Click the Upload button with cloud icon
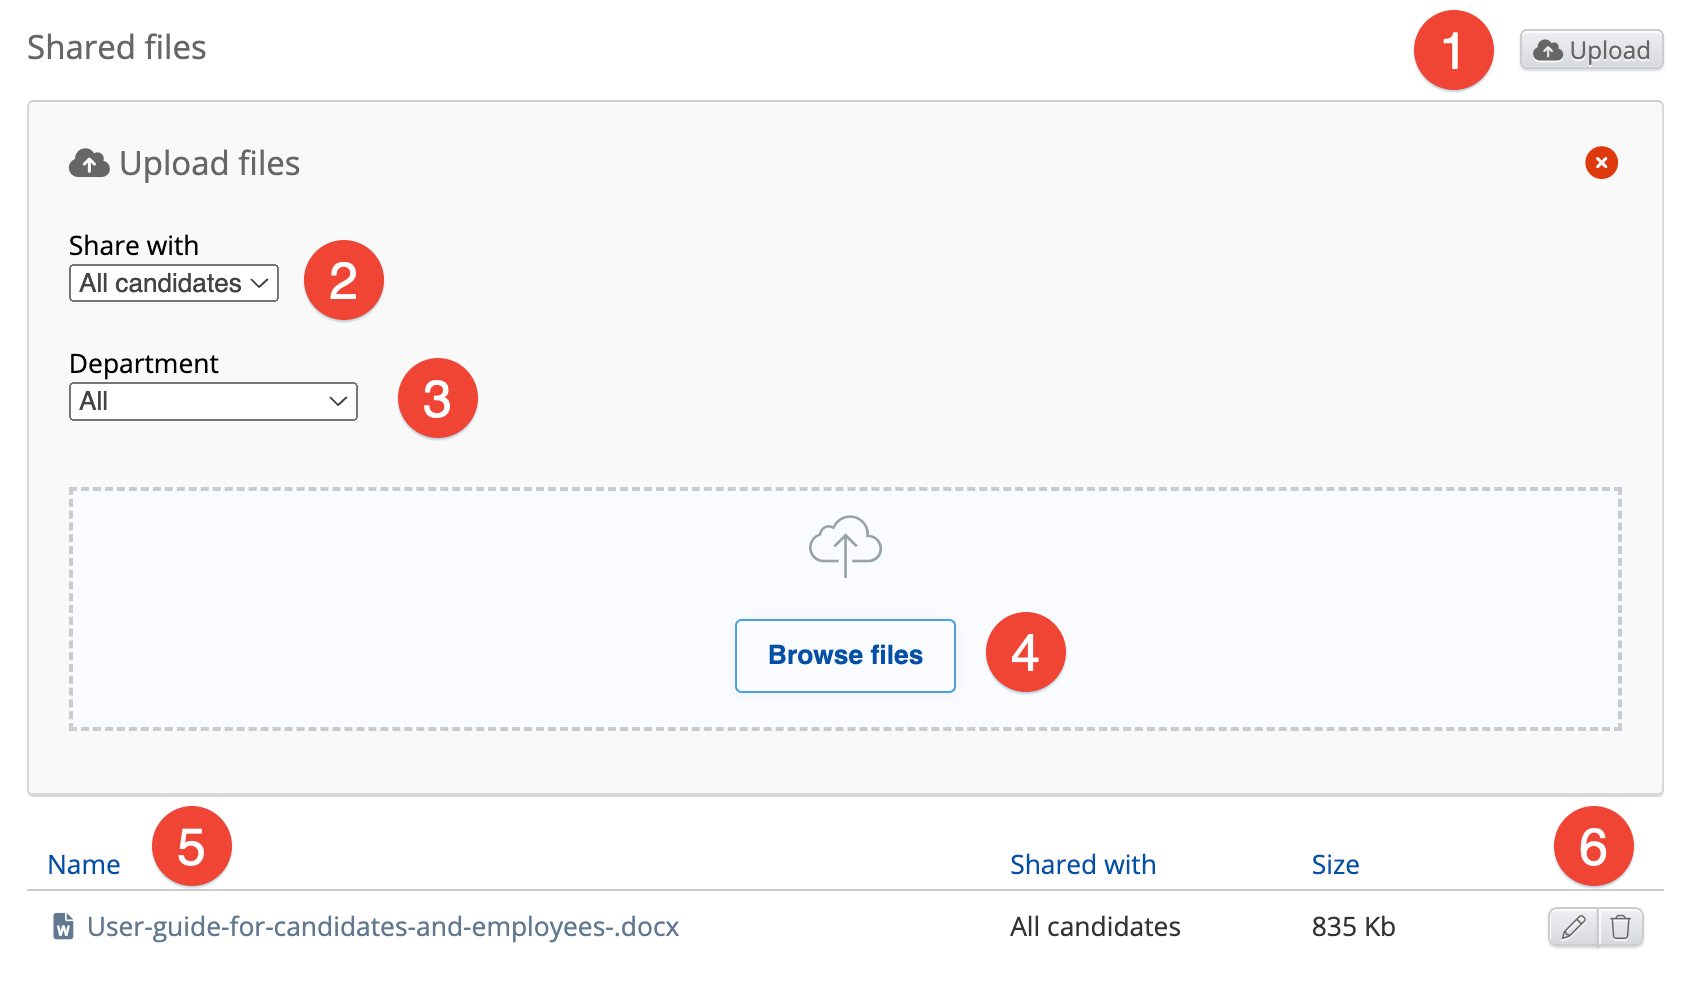The image size is (1684, 988). click(x=1591, y=50)
